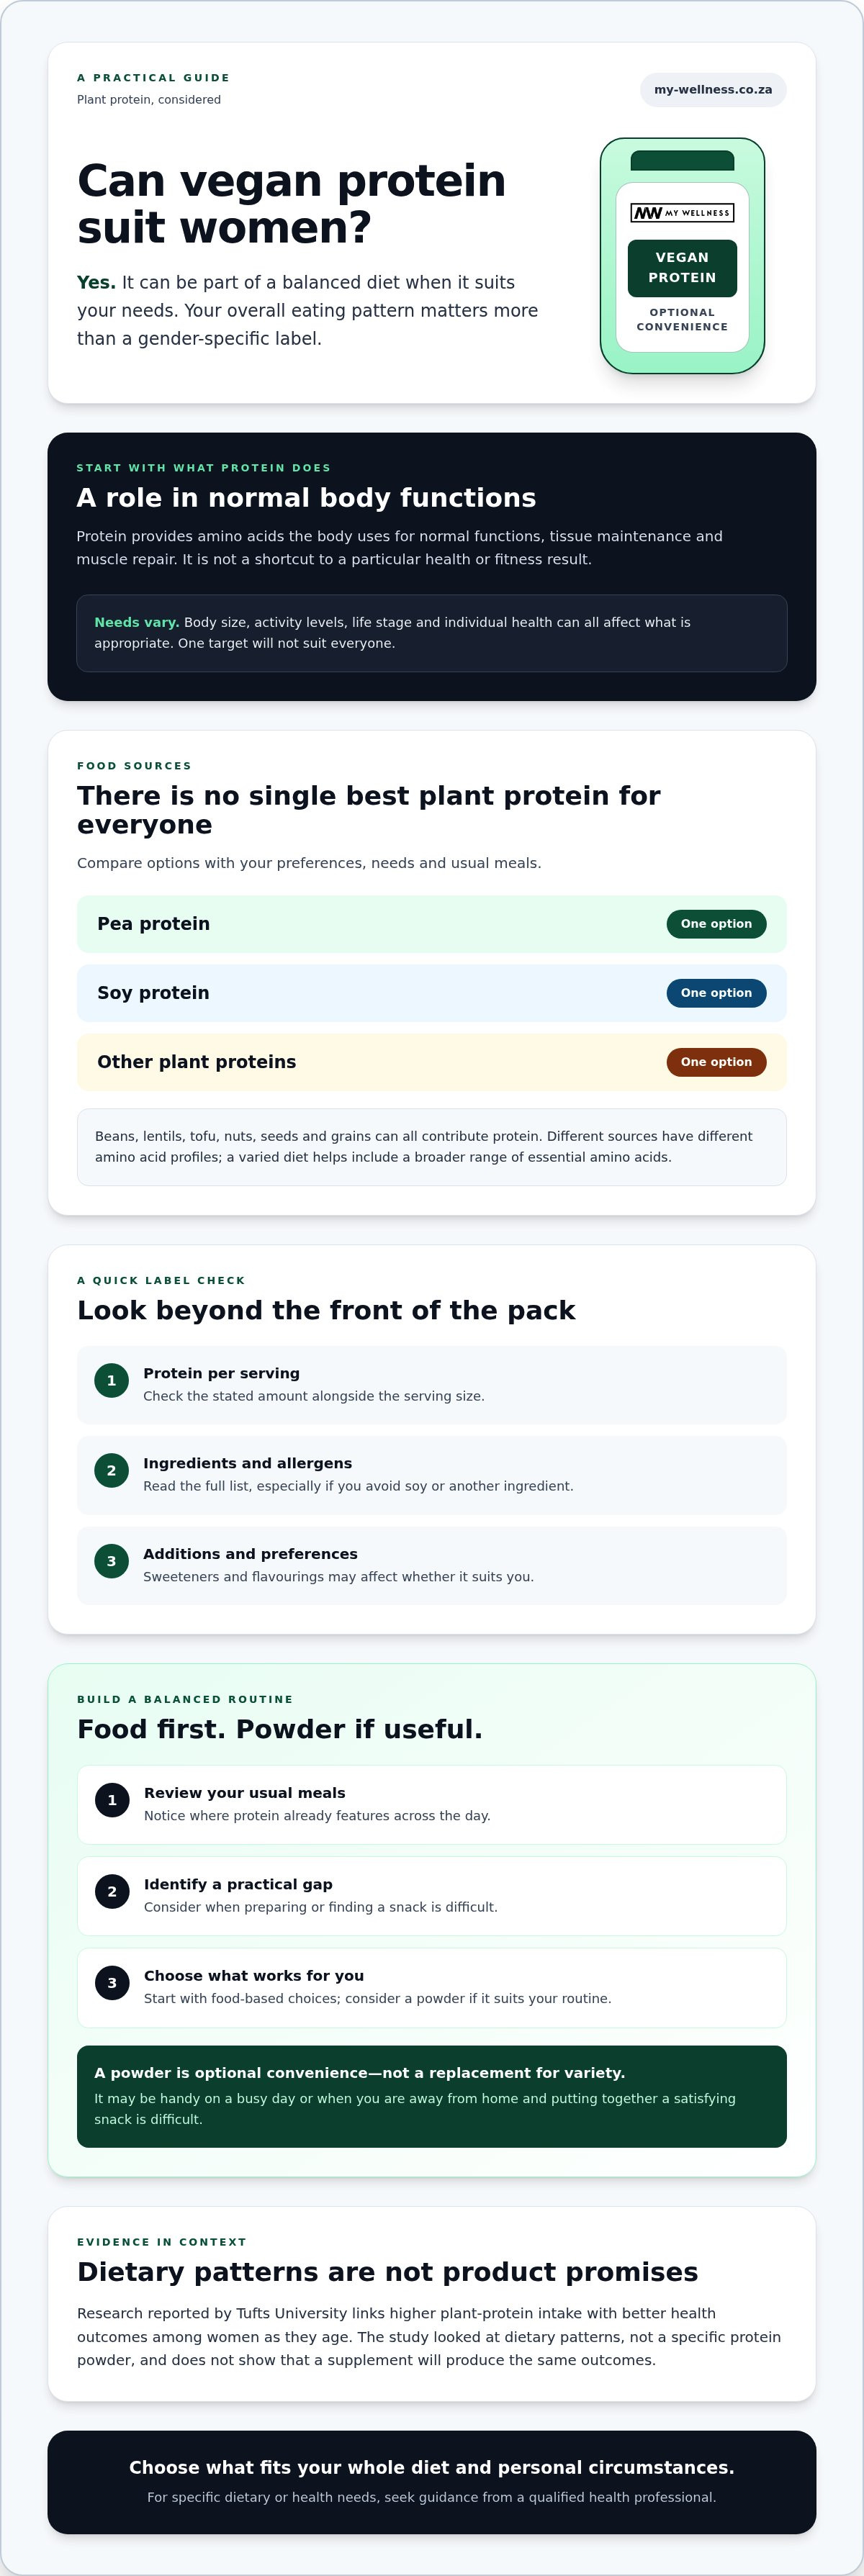The image size is (864, 2576).
Task: Click the green One option badge for Pea
Action: [x=716, y=924]
